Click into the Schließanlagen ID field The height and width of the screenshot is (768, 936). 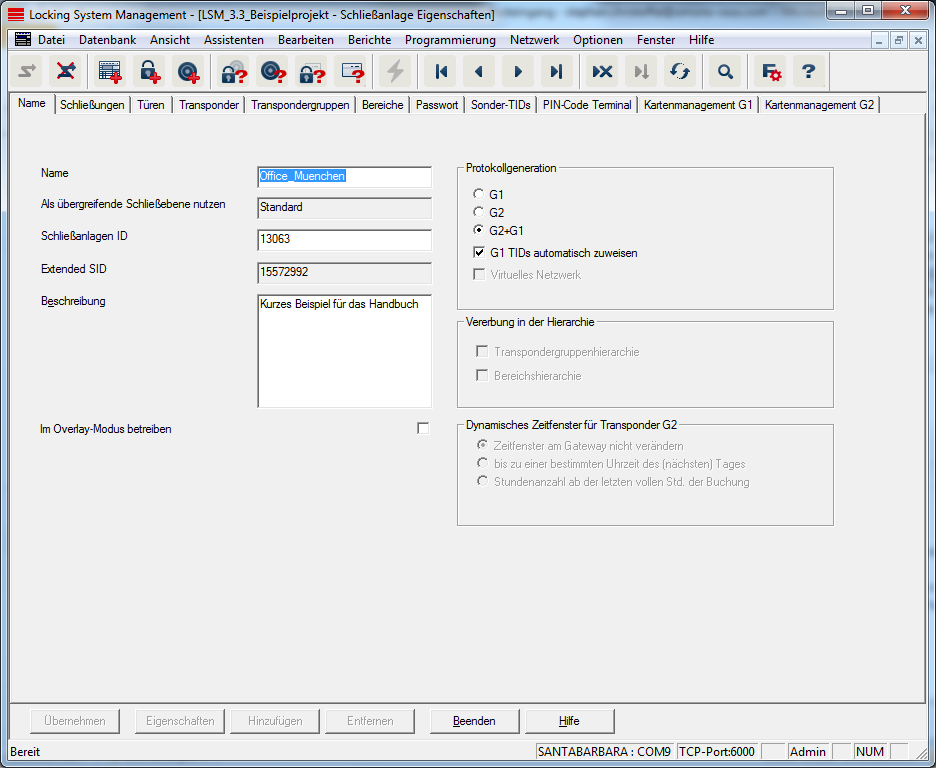344,240
